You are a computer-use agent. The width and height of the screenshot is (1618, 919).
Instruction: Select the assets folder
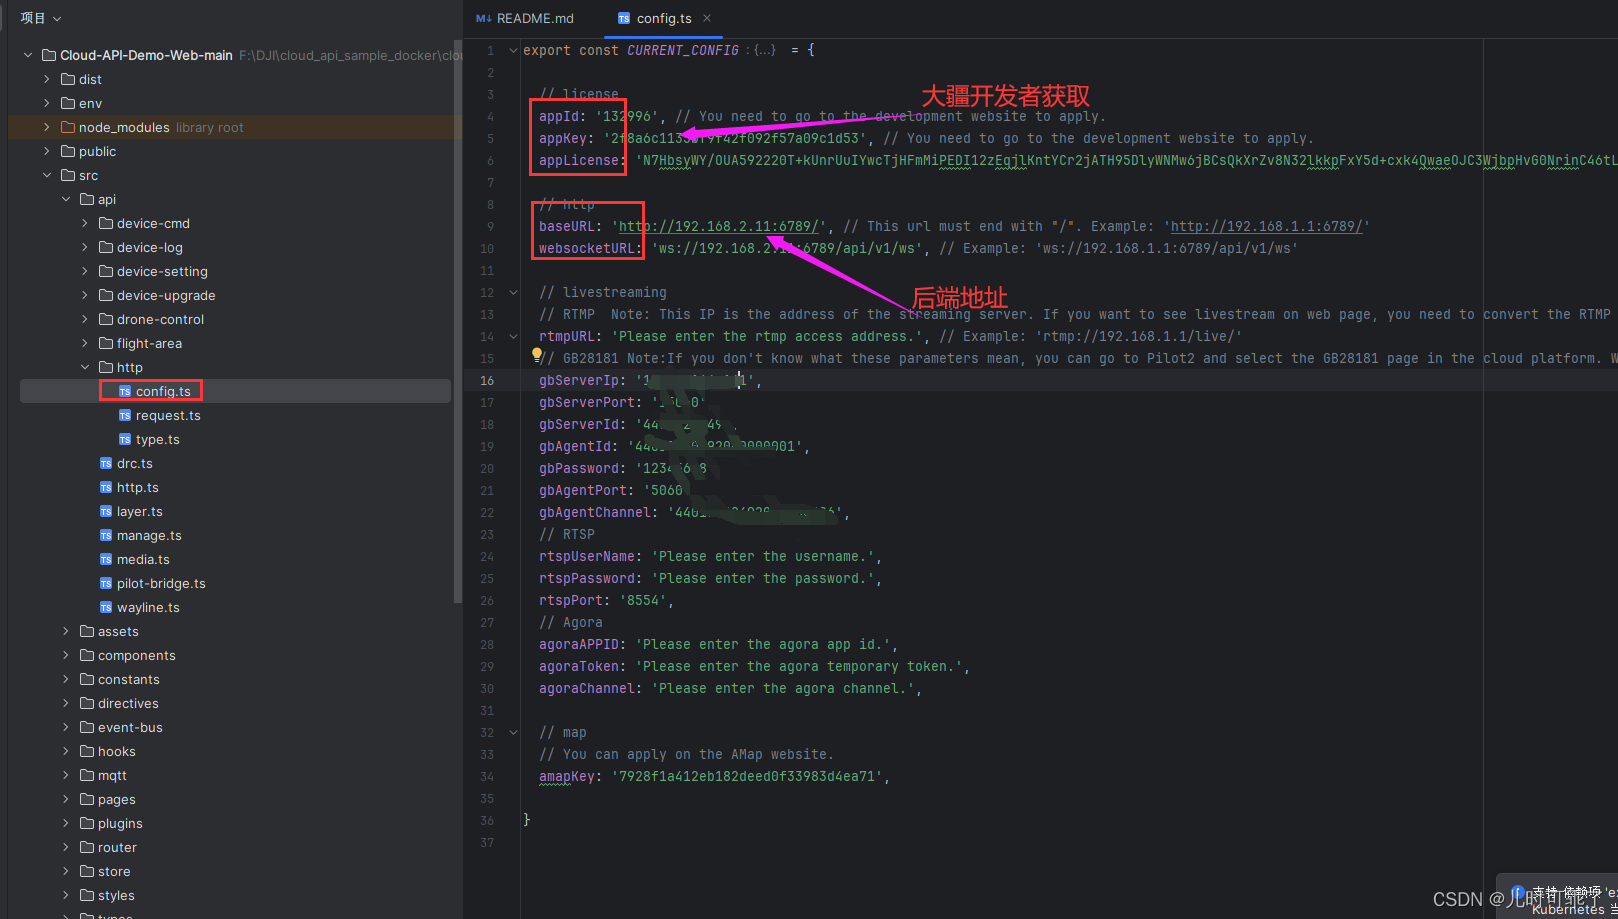pyautogui.click(x=118, y=631)
